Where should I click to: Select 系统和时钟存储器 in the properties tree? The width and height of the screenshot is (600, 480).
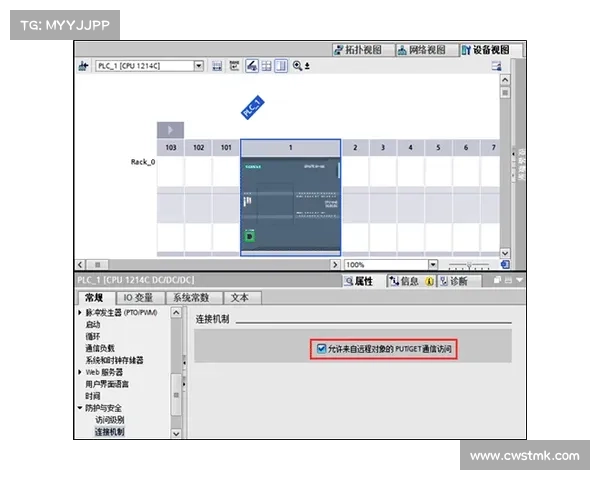pyautogui.click(x=114, y=360)
